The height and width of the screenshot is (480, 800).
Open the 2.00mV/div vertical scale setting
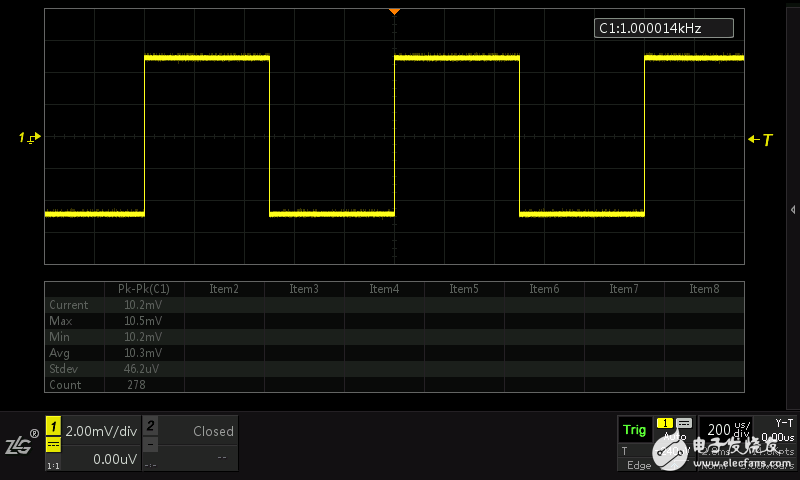[99, 431]
